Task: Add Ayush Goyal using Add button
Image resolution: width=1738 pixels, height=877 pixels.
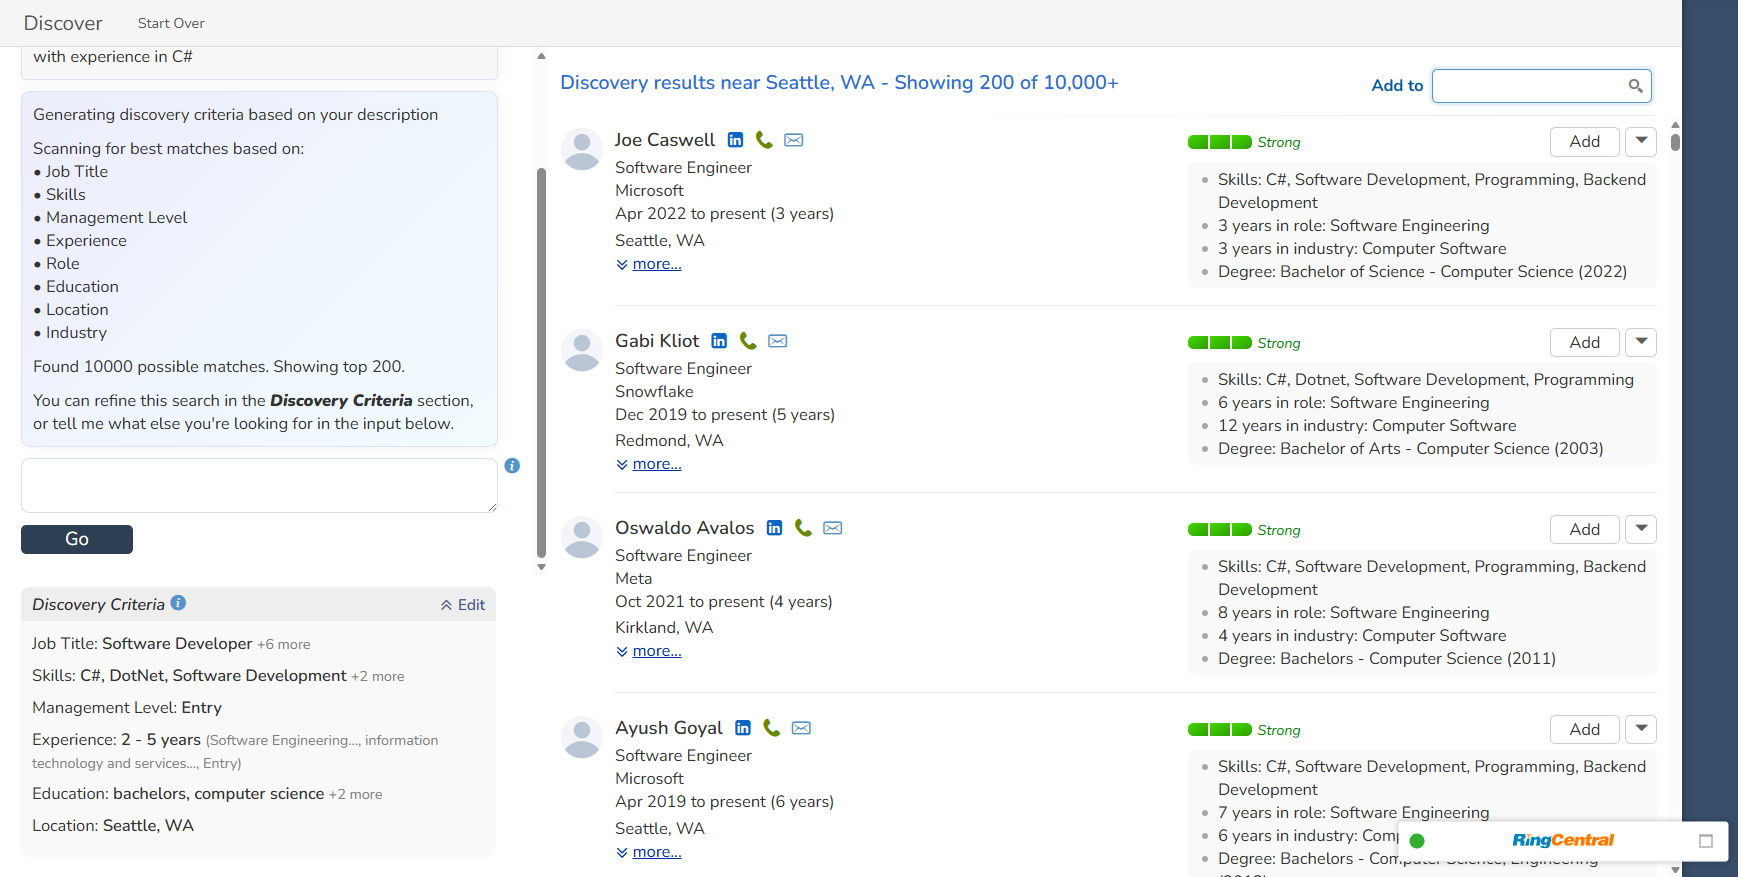Action: point(1584,730)
